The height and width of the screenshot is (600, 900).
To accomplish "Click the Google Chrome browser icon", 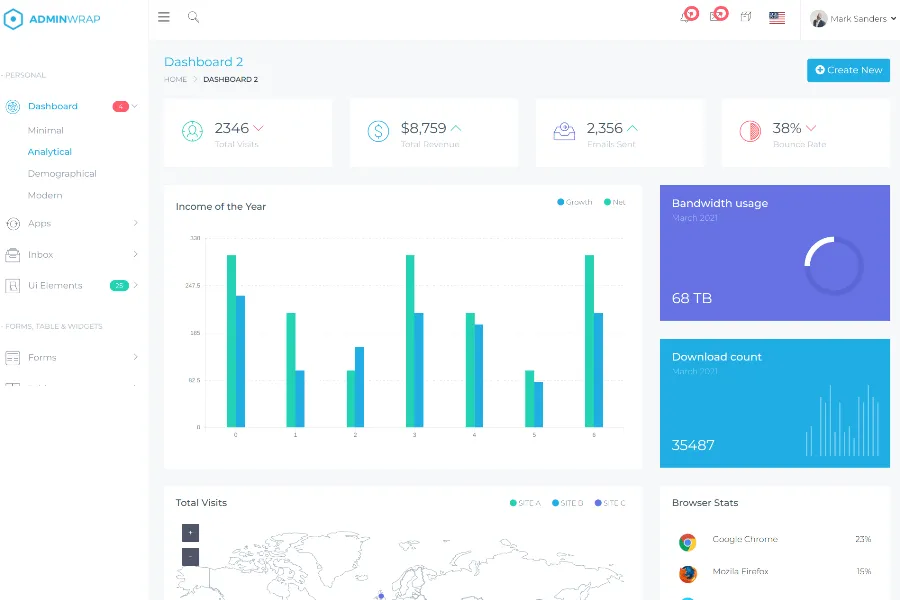I will click(x=688, y=542).
